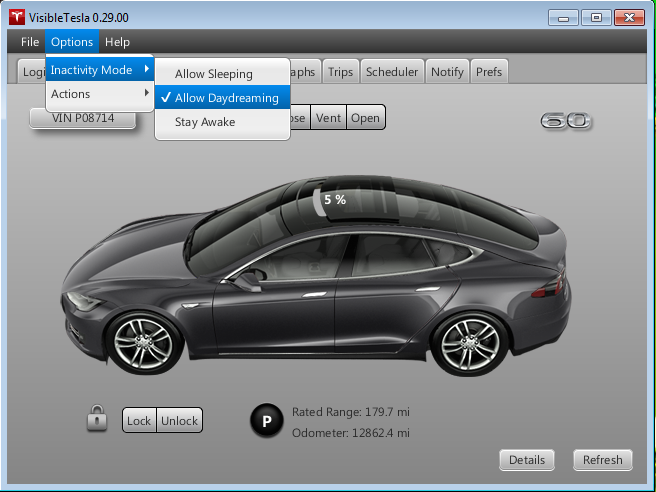656x492 pixels.
Task: Click the 60 battery badge emblem
Action: [x=566, y=121]
